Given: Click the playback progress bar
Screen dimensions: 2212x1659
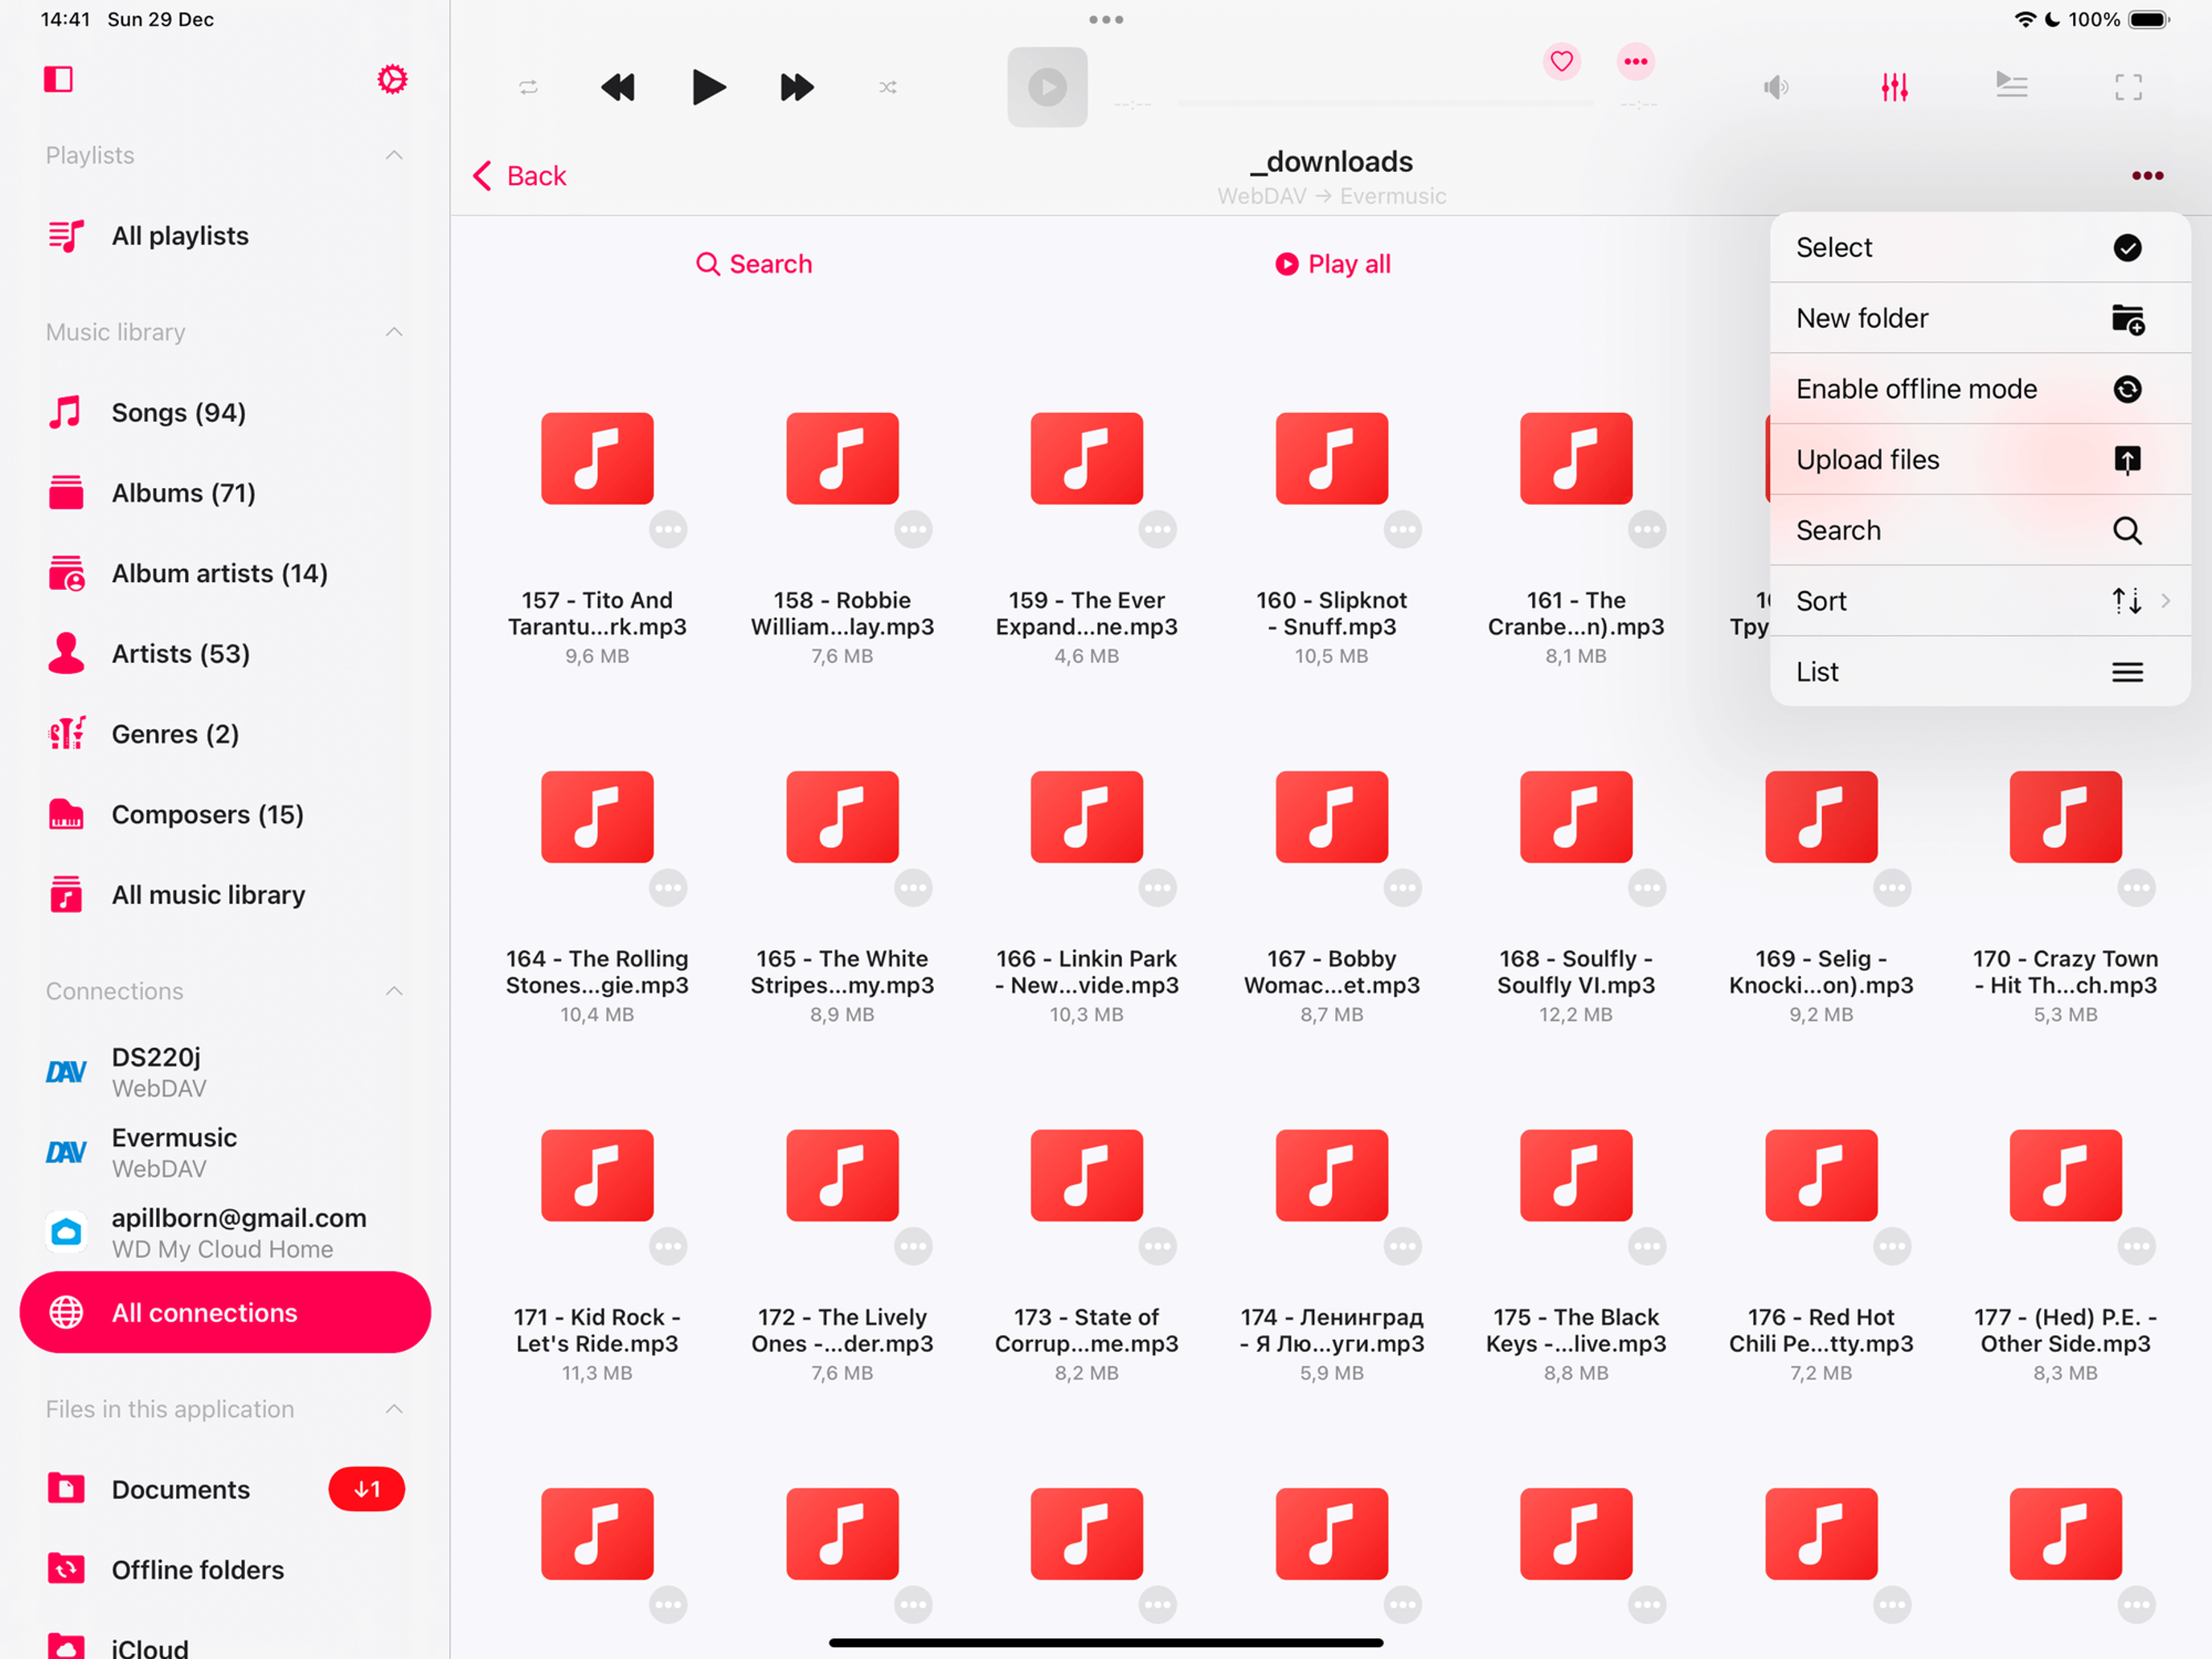Looking at the screenshot, I should point(1385,103).
